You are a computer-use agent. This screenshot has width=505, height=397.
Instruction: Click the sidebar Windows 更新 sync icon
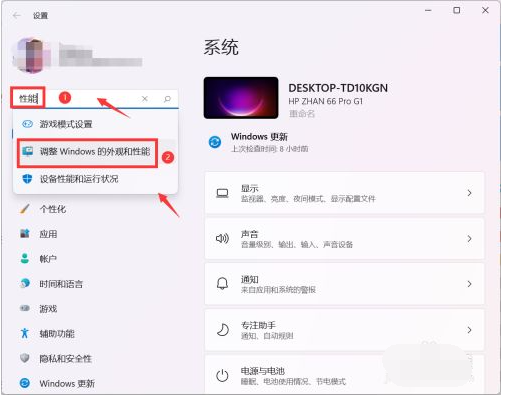[x=25, y=383]
